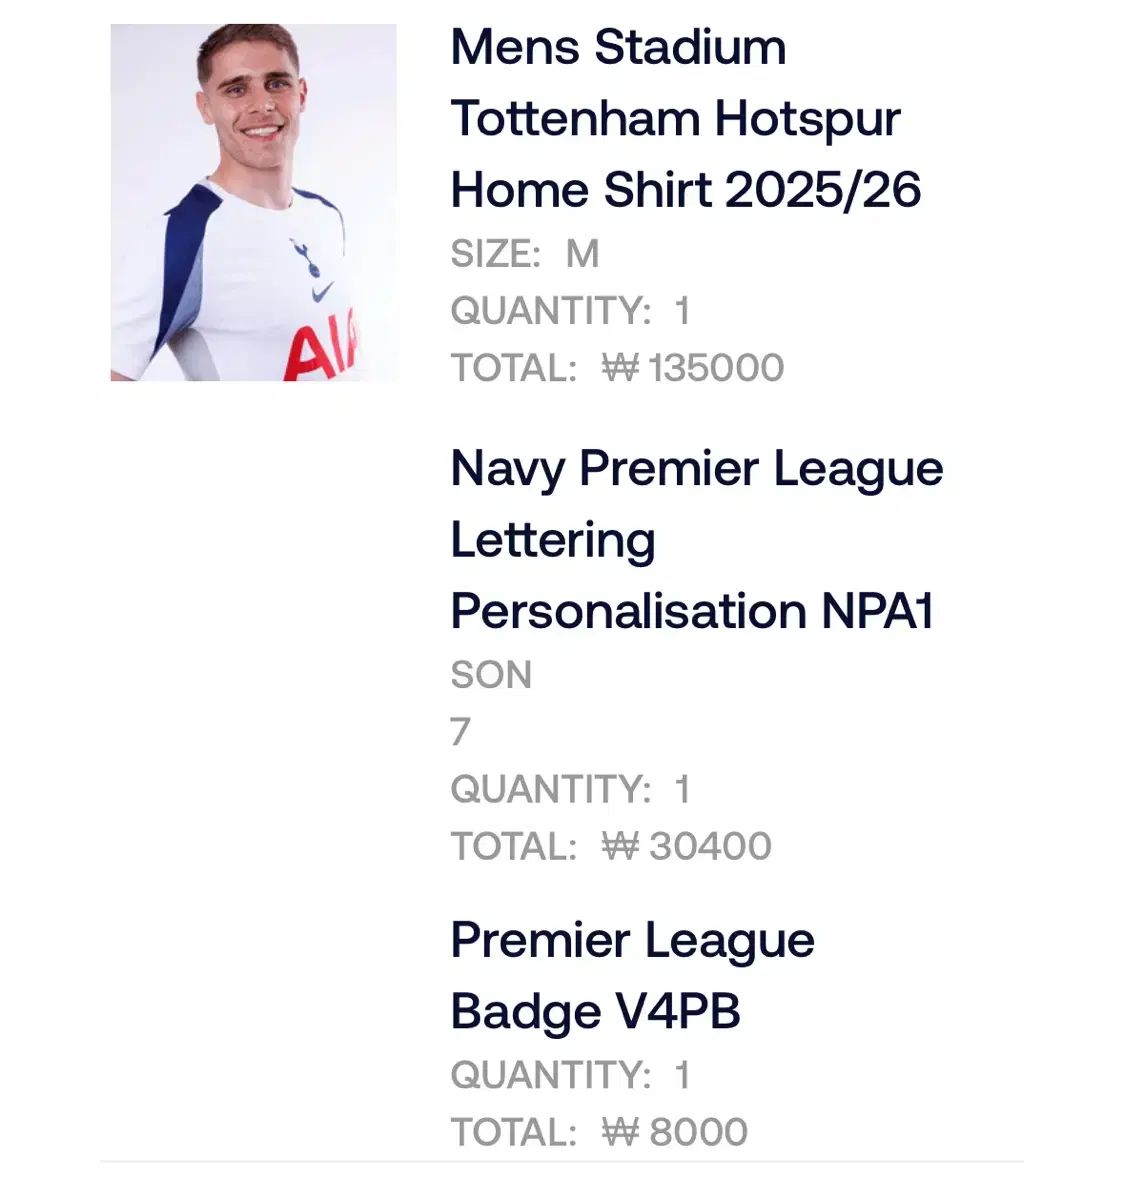Click the Nike swoosh on the shirt image

point(323,292)
